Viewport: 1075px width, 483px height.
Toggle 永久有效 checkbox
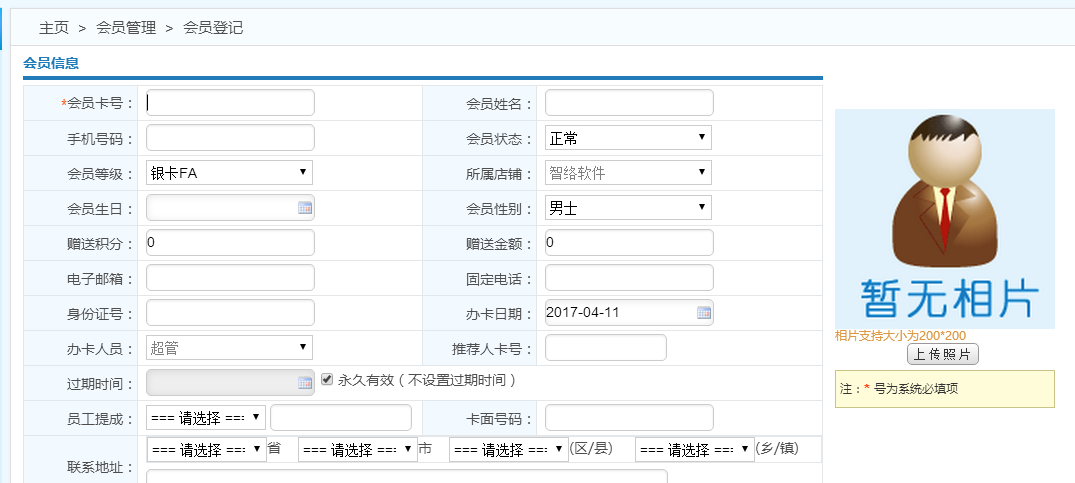(x=327, y=379)
